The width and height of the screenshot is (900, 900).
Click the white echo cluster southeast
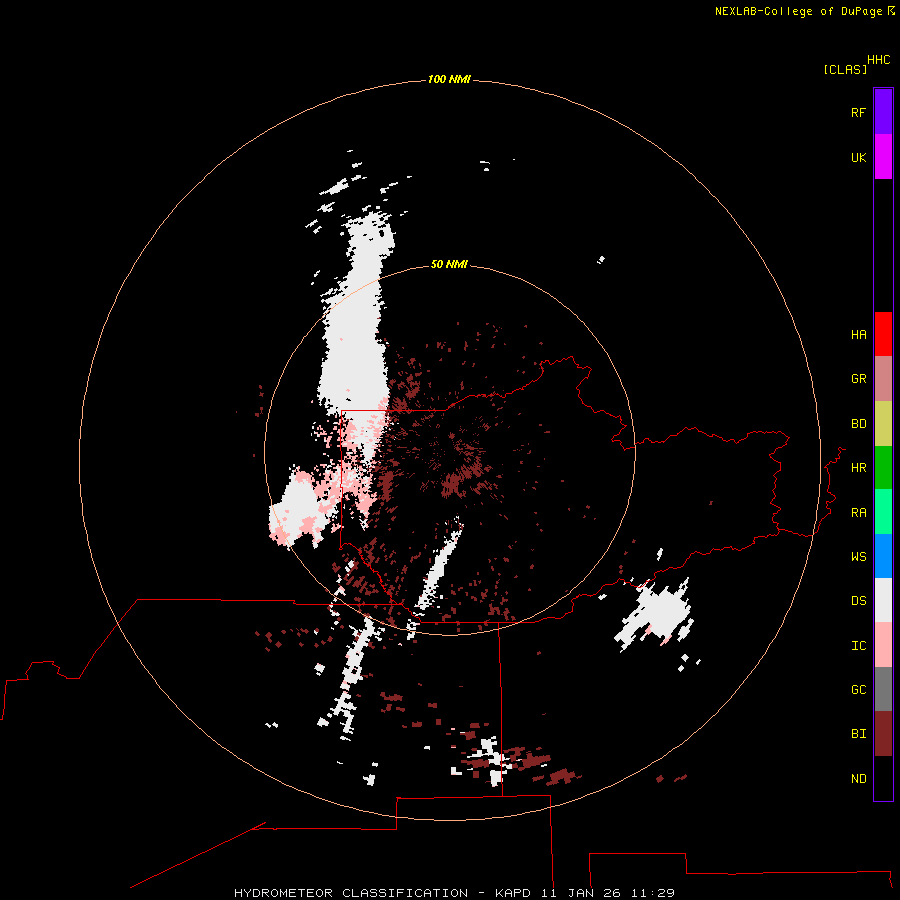pos(657,613)
